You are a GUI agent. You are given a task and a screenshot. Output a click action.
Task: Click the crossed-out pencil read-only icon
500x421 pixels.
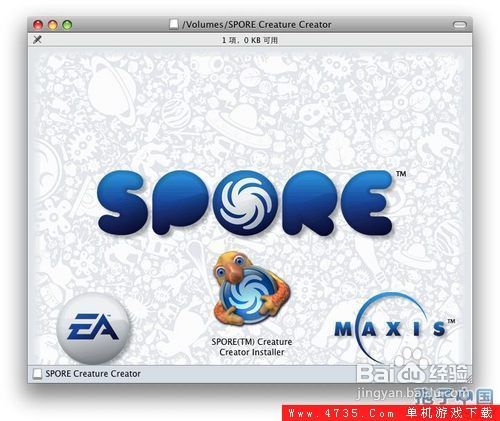click(x=37, y=40)
